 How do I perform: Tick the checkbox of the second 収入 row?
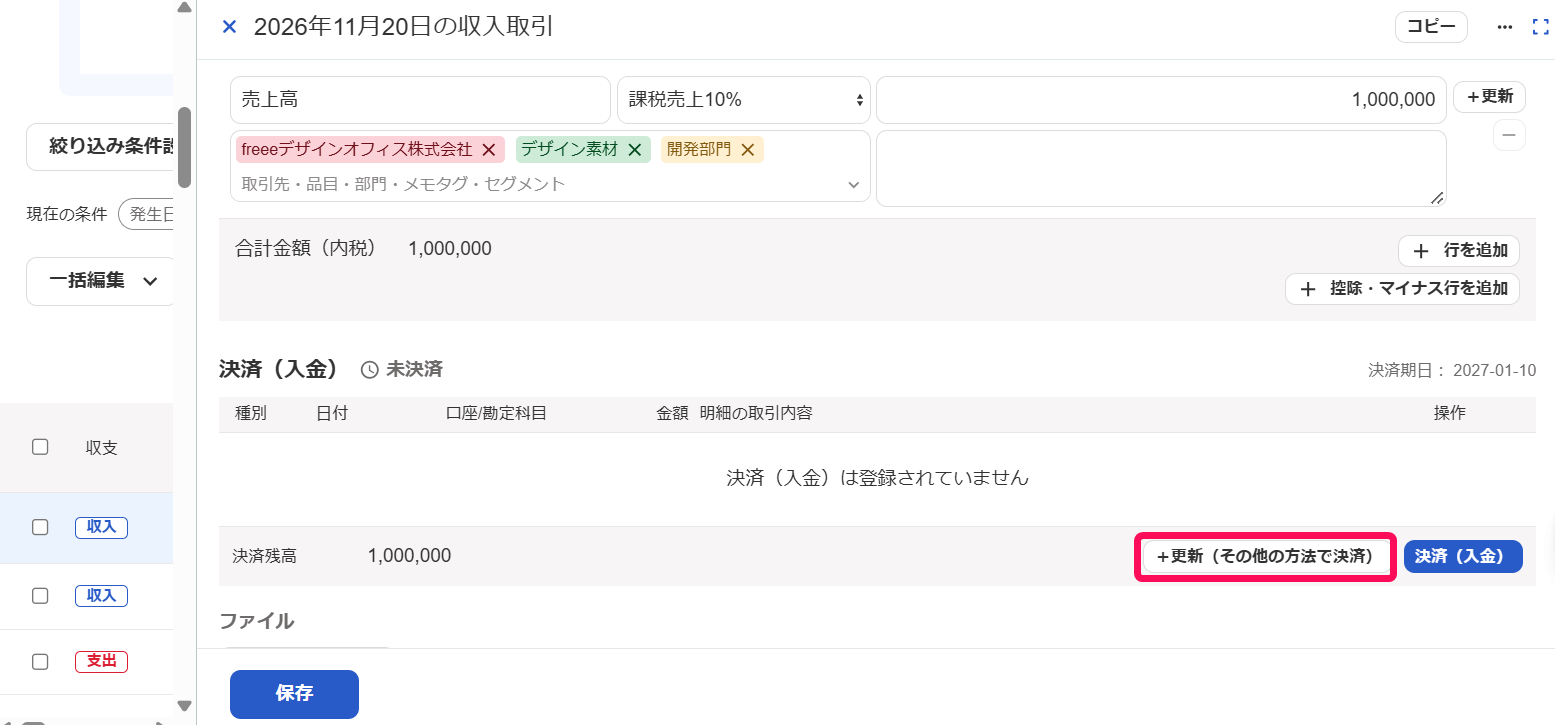tap(40, 595)
